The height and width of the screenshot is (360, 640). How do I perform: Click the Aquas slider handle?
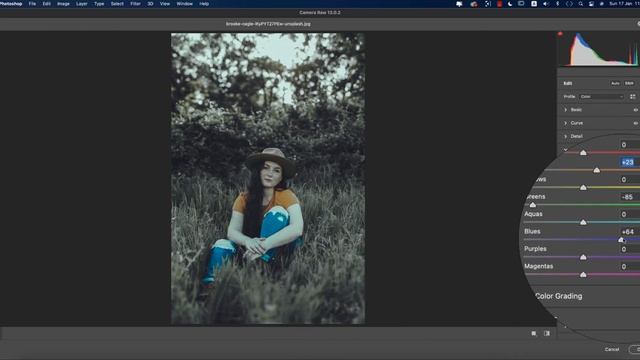click(583, 222)
